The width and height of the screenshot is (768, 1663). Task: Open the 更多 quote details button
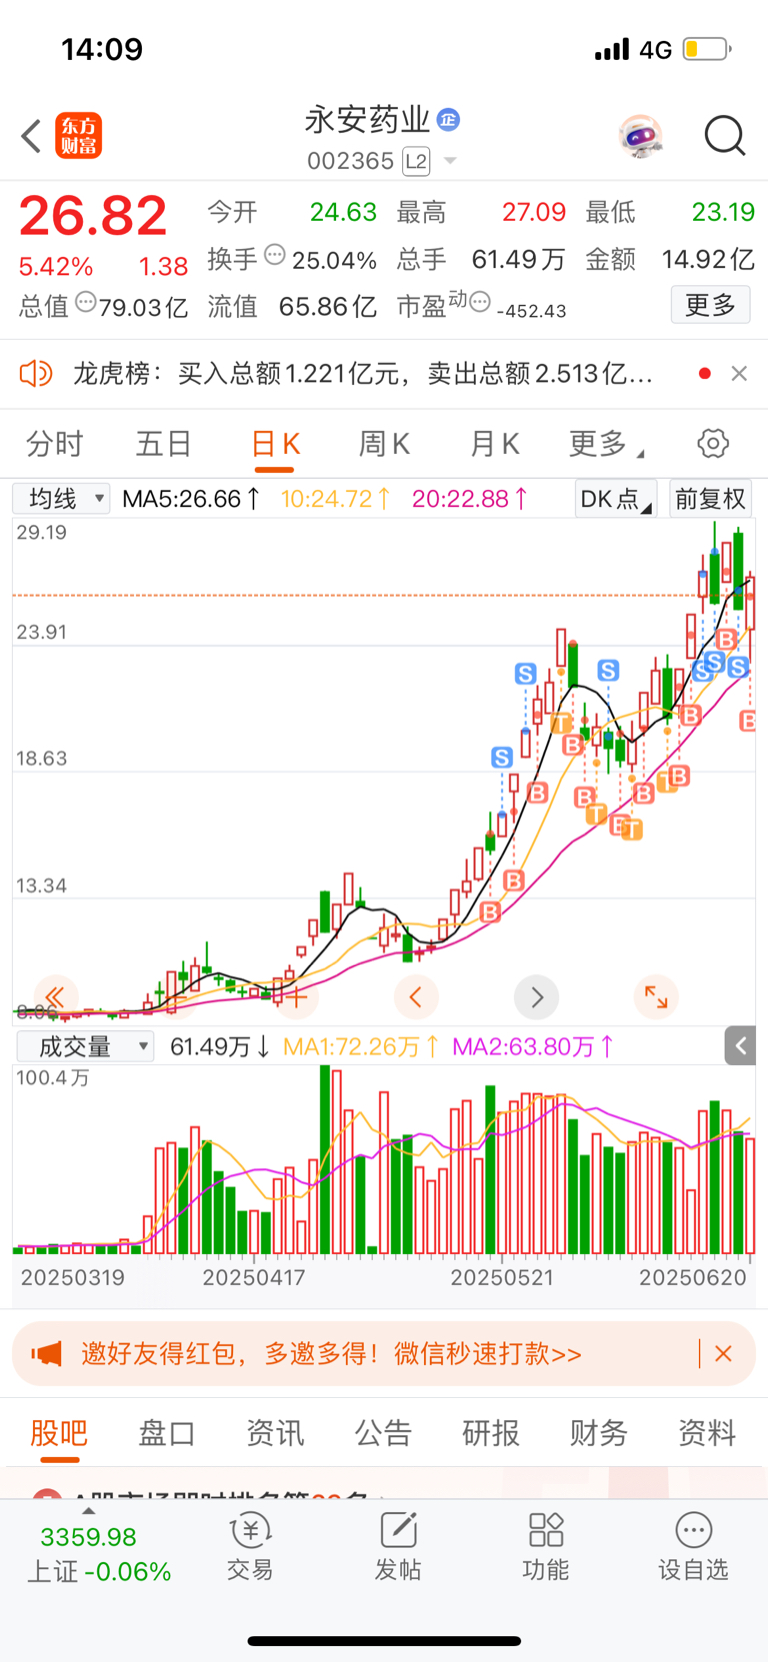(x=710, y=305)
